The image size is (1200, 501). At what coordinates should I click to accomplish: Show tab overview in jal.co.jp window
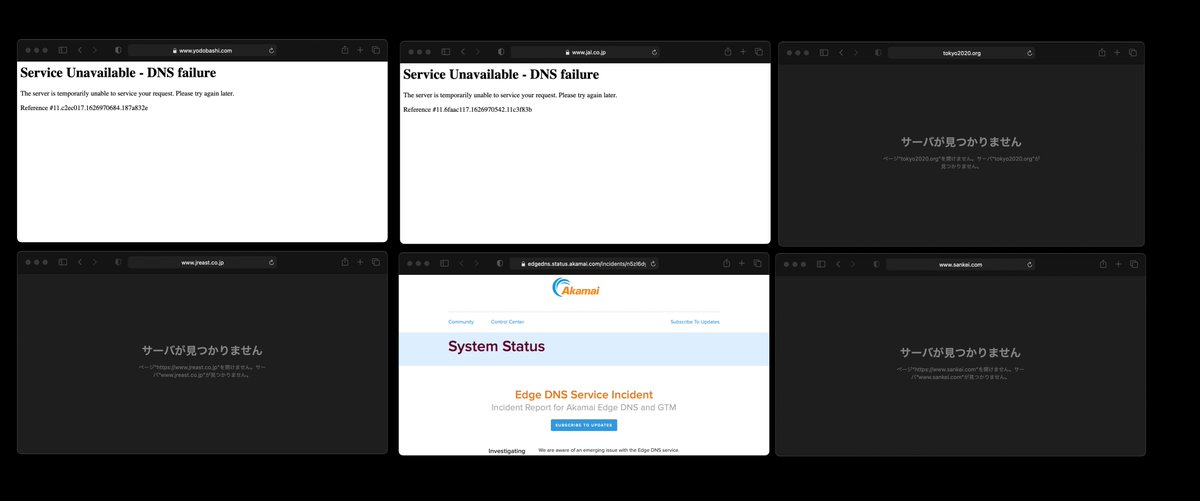759,52
